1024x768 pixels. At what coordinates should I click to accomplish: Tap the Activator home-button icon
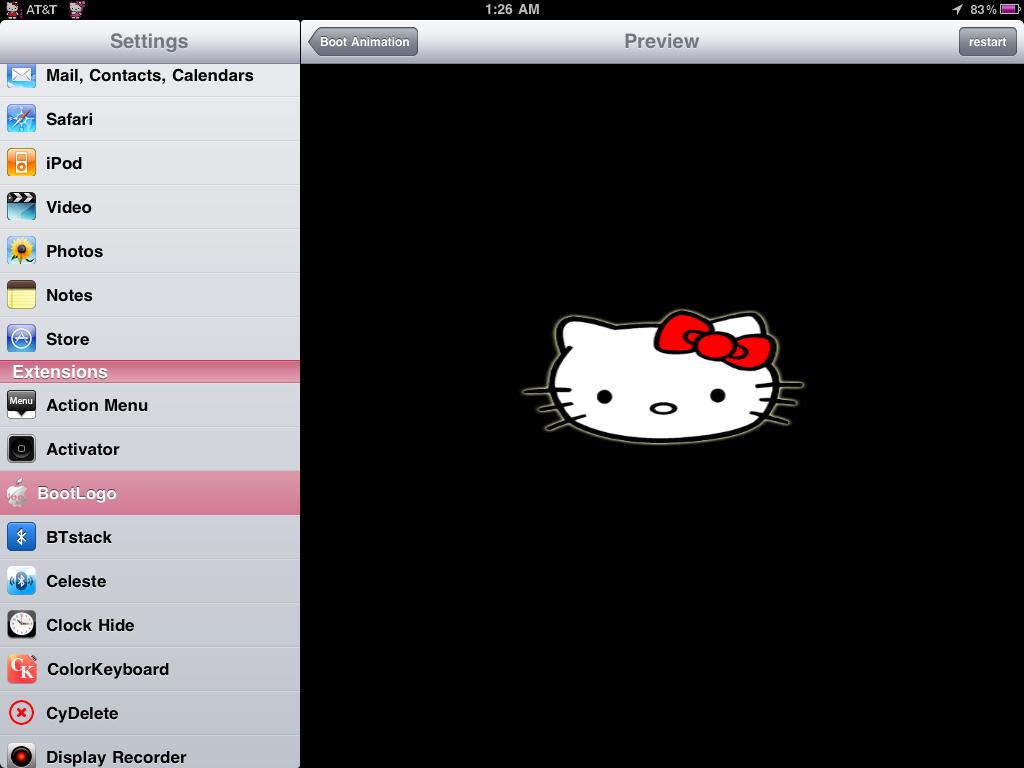tap(22, 449)
